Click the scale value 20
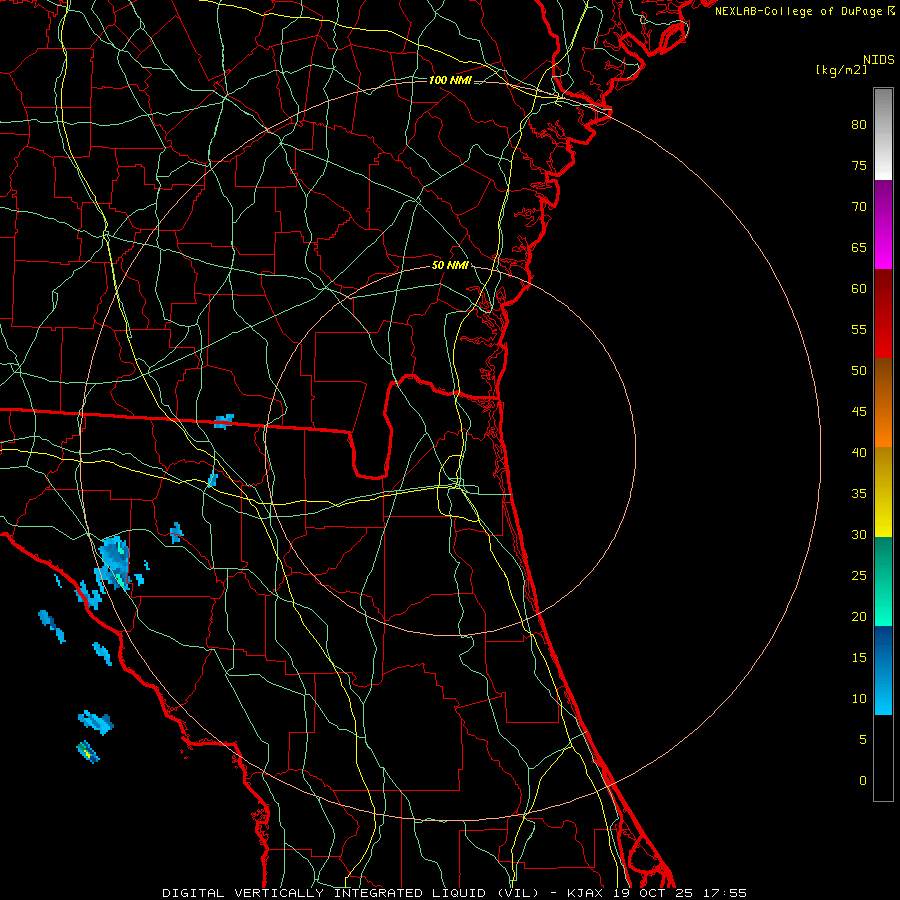 [859, 616]
